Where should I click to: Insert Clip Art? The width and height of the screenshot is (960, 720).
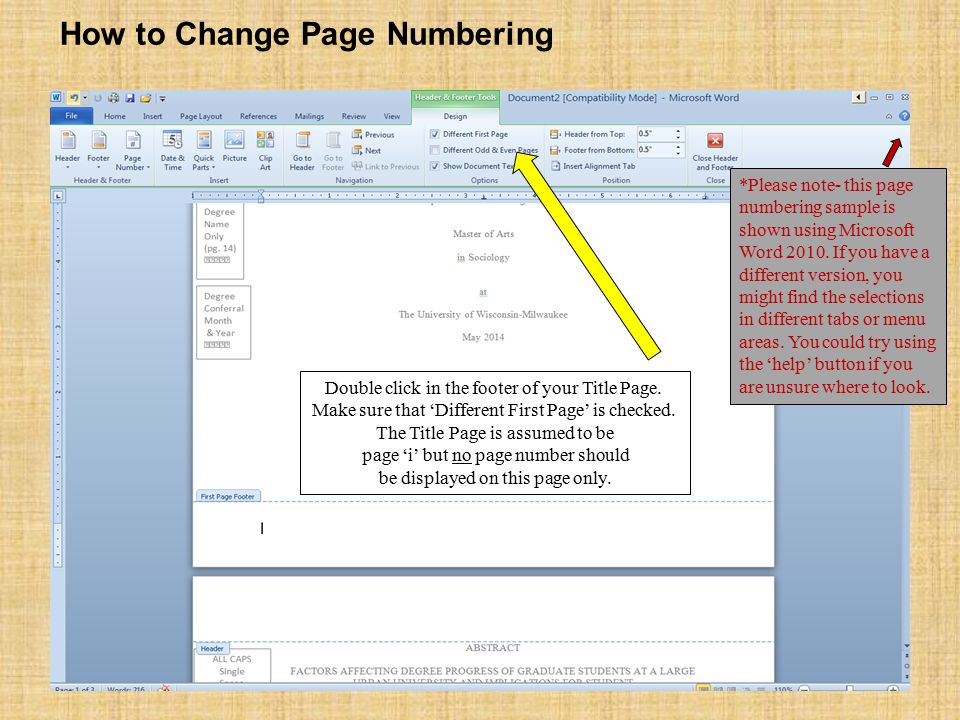tap(265, 150)
